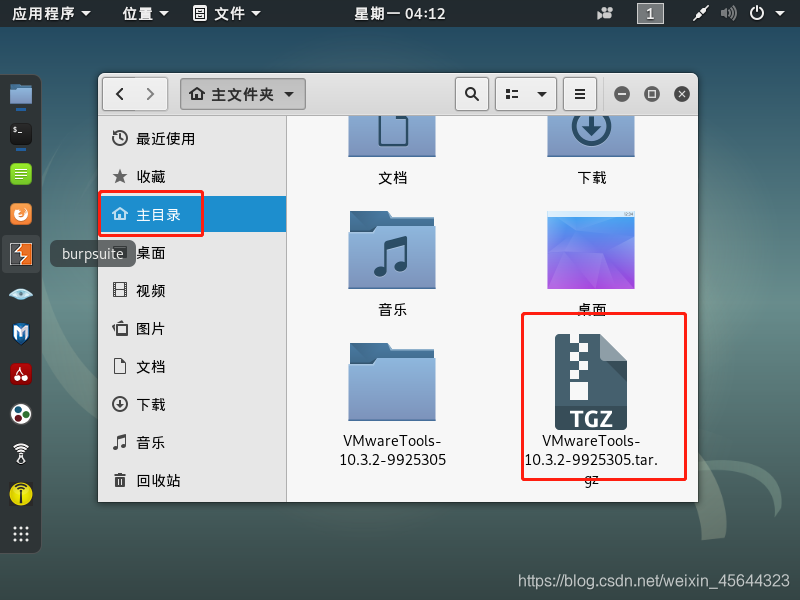
Task: Select the 下载 folder in file view
Action: pyautogui.click(x=591, y=151)
